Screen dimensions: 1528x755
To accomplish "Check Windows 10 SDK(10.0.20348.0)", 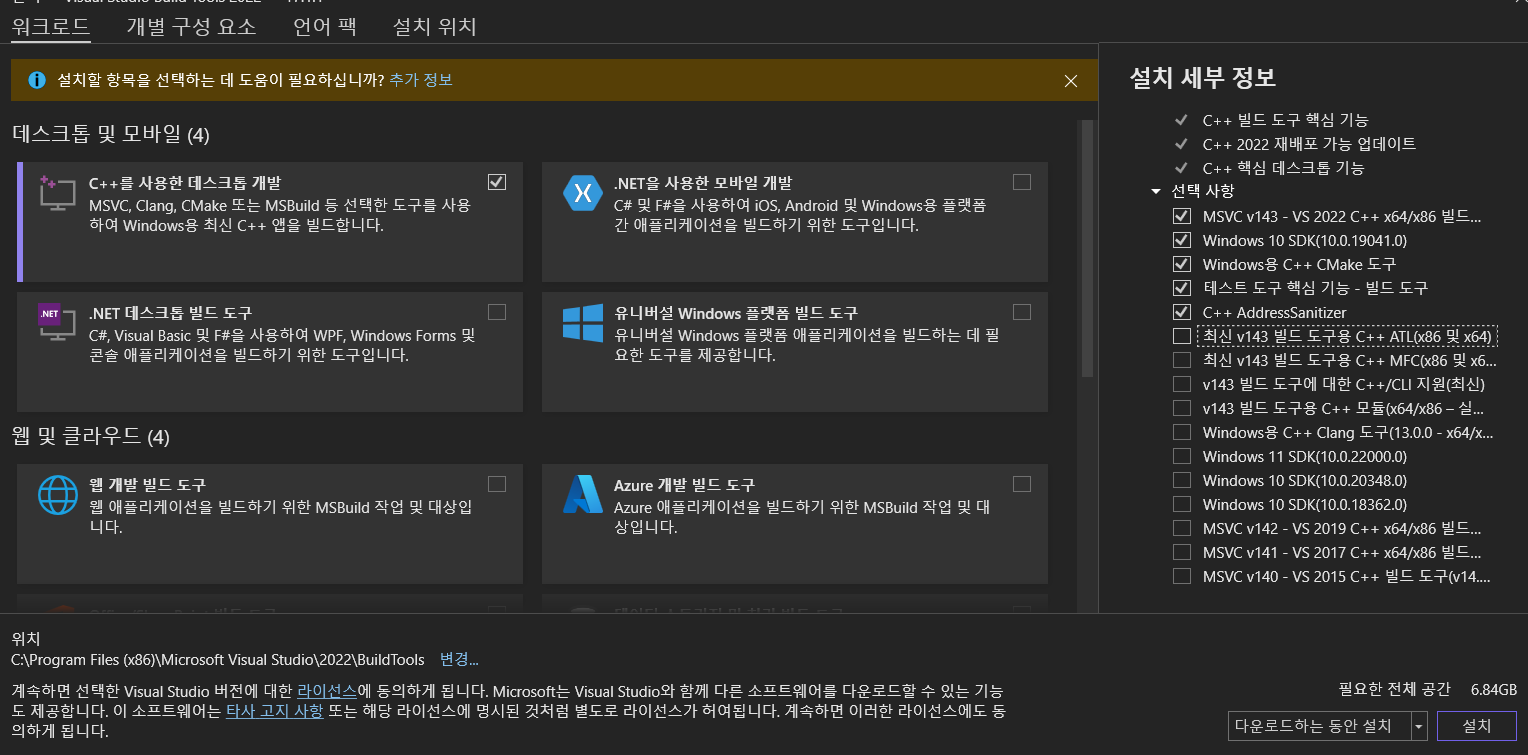I will point(1182,480).
